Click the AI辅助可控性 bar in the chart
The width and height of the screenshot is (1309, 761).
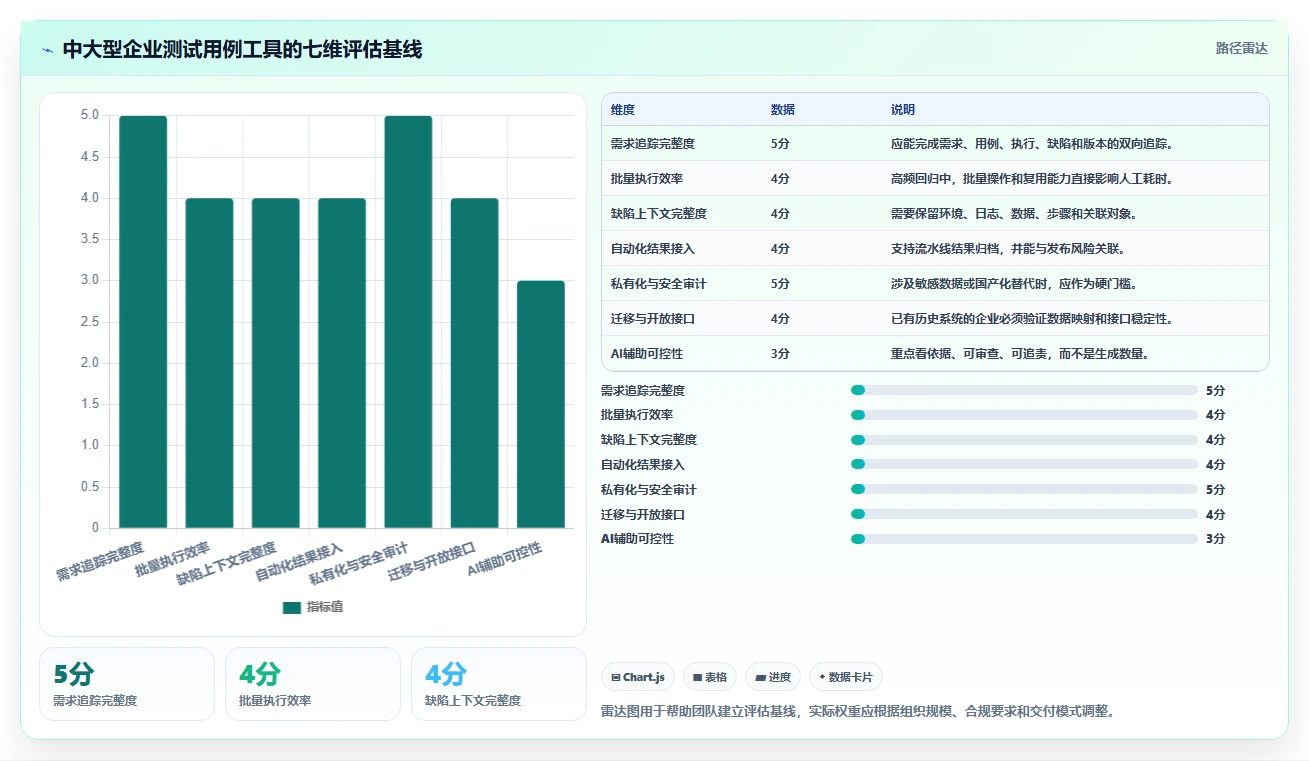point(541,404)
